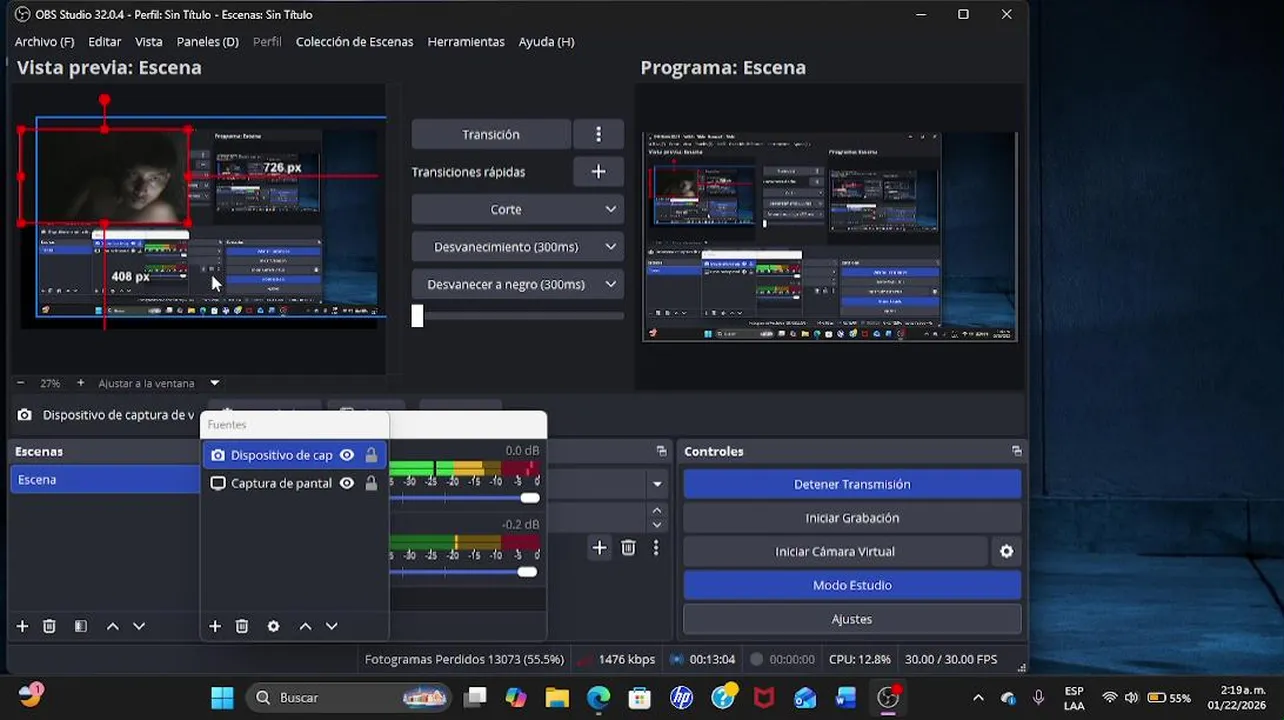Open Archivo (F) menu
The image size is (1284, 720).
44,42
